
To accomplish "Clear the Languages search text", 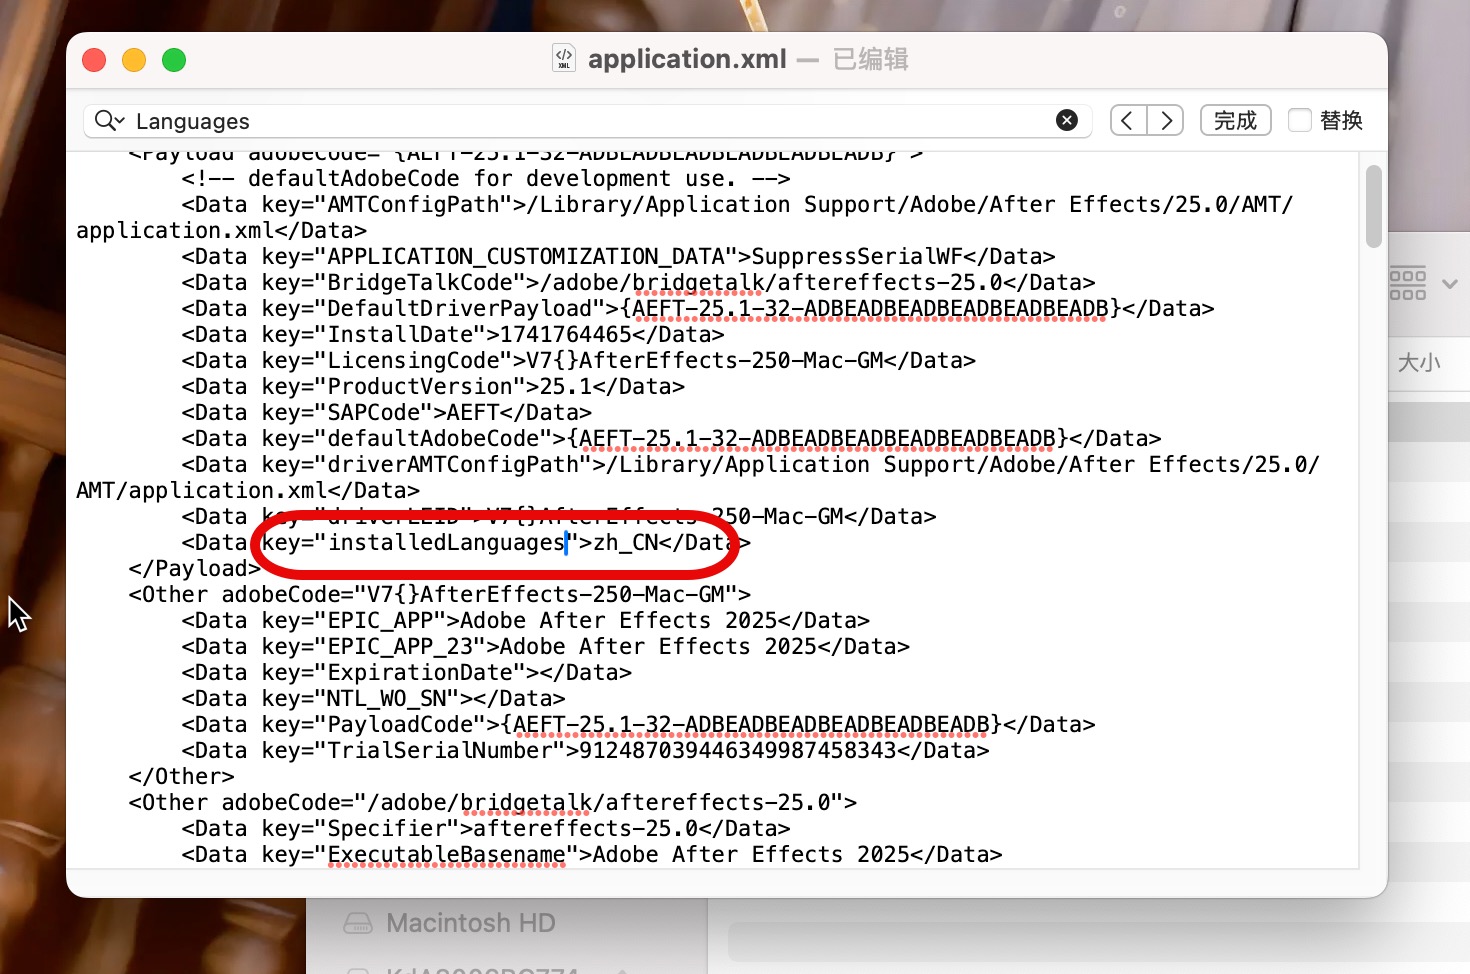I will point(1067,120).
